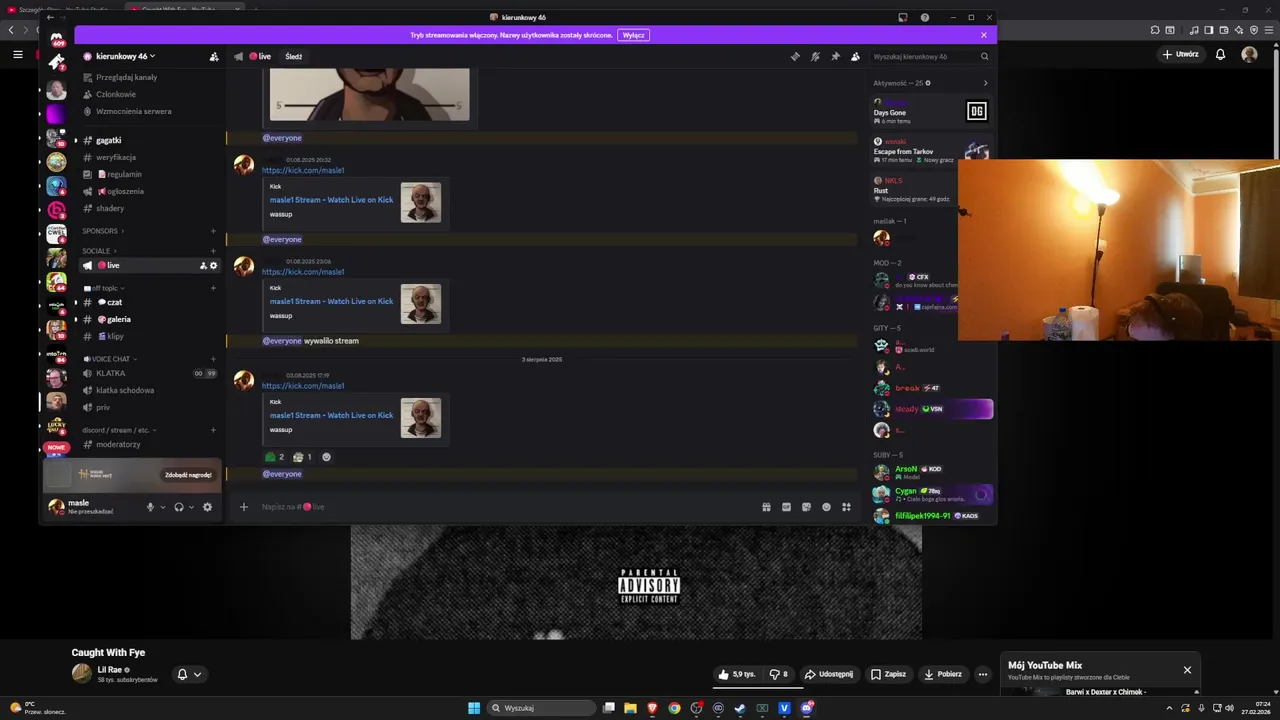The width and height of the screenshot is (1280, 720).
Task: Collapse the VOICE CHAT category
Action: pos(110,359)
